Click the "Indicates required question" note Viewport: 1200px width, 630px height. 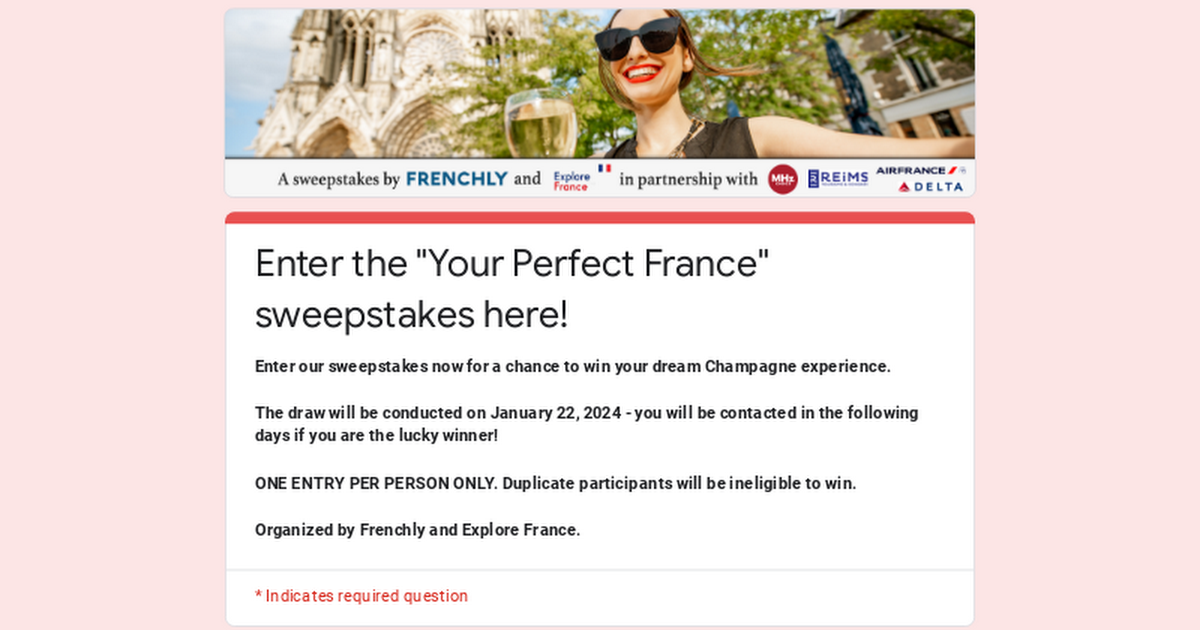(x=361, y=596)
